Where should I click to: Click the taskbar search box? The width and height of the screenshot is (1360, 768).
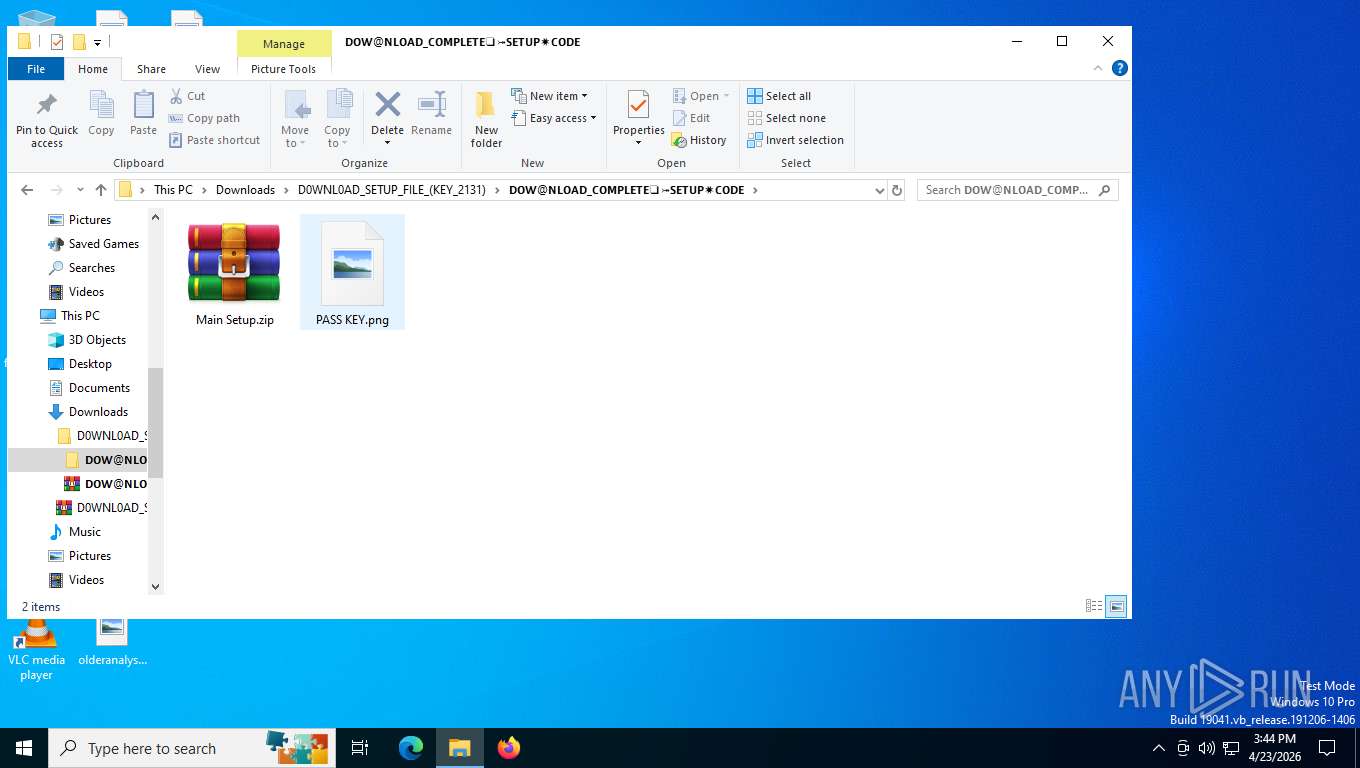pos(191,748)
